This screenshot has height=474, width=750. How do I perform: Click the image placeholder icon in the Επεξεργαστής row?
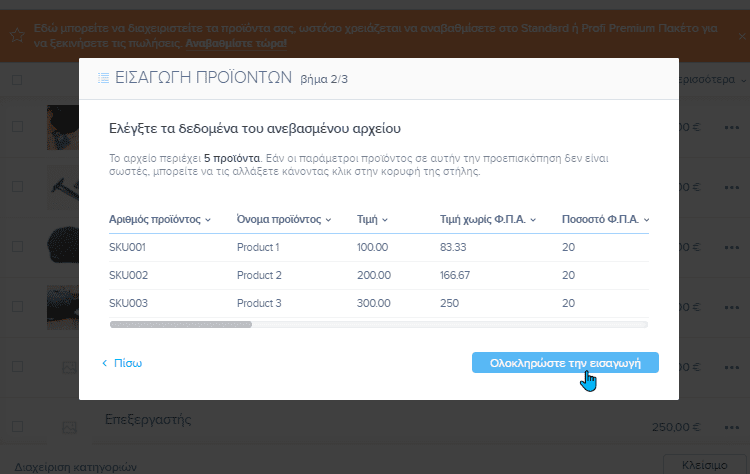point(70,427)
